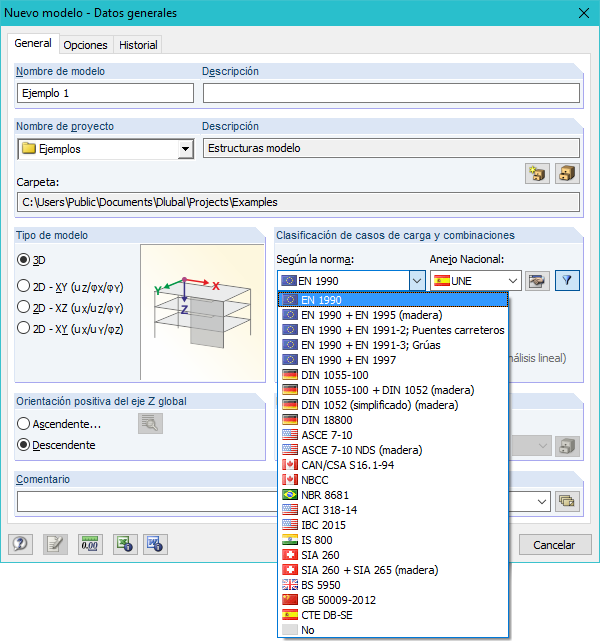Click the Excel export info icon
This screenshot has height=641, width=600.
pos(125,544)
